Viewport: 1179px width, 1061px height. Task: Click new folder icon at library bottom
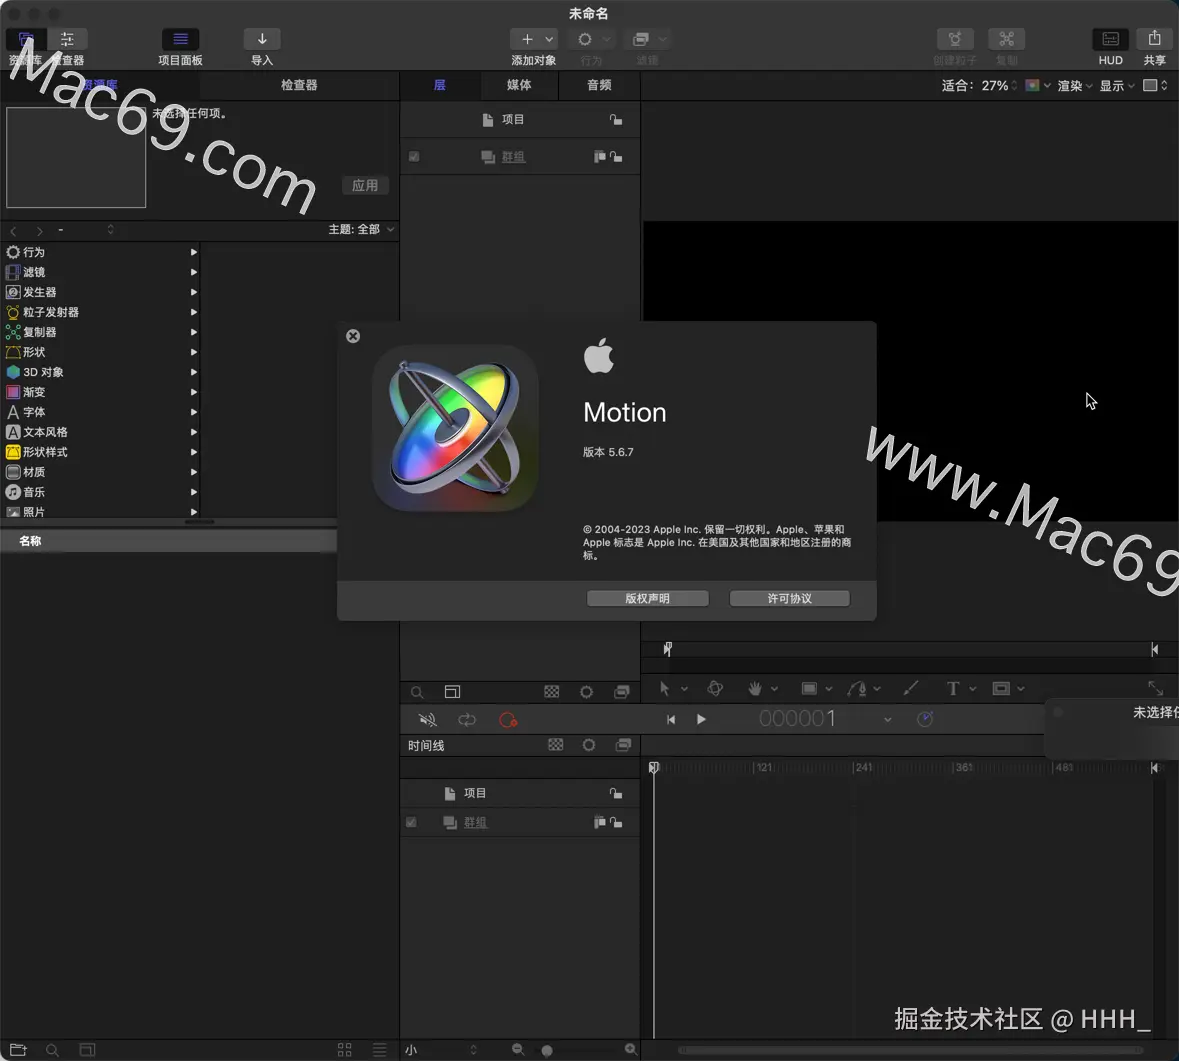point(18,1049)
